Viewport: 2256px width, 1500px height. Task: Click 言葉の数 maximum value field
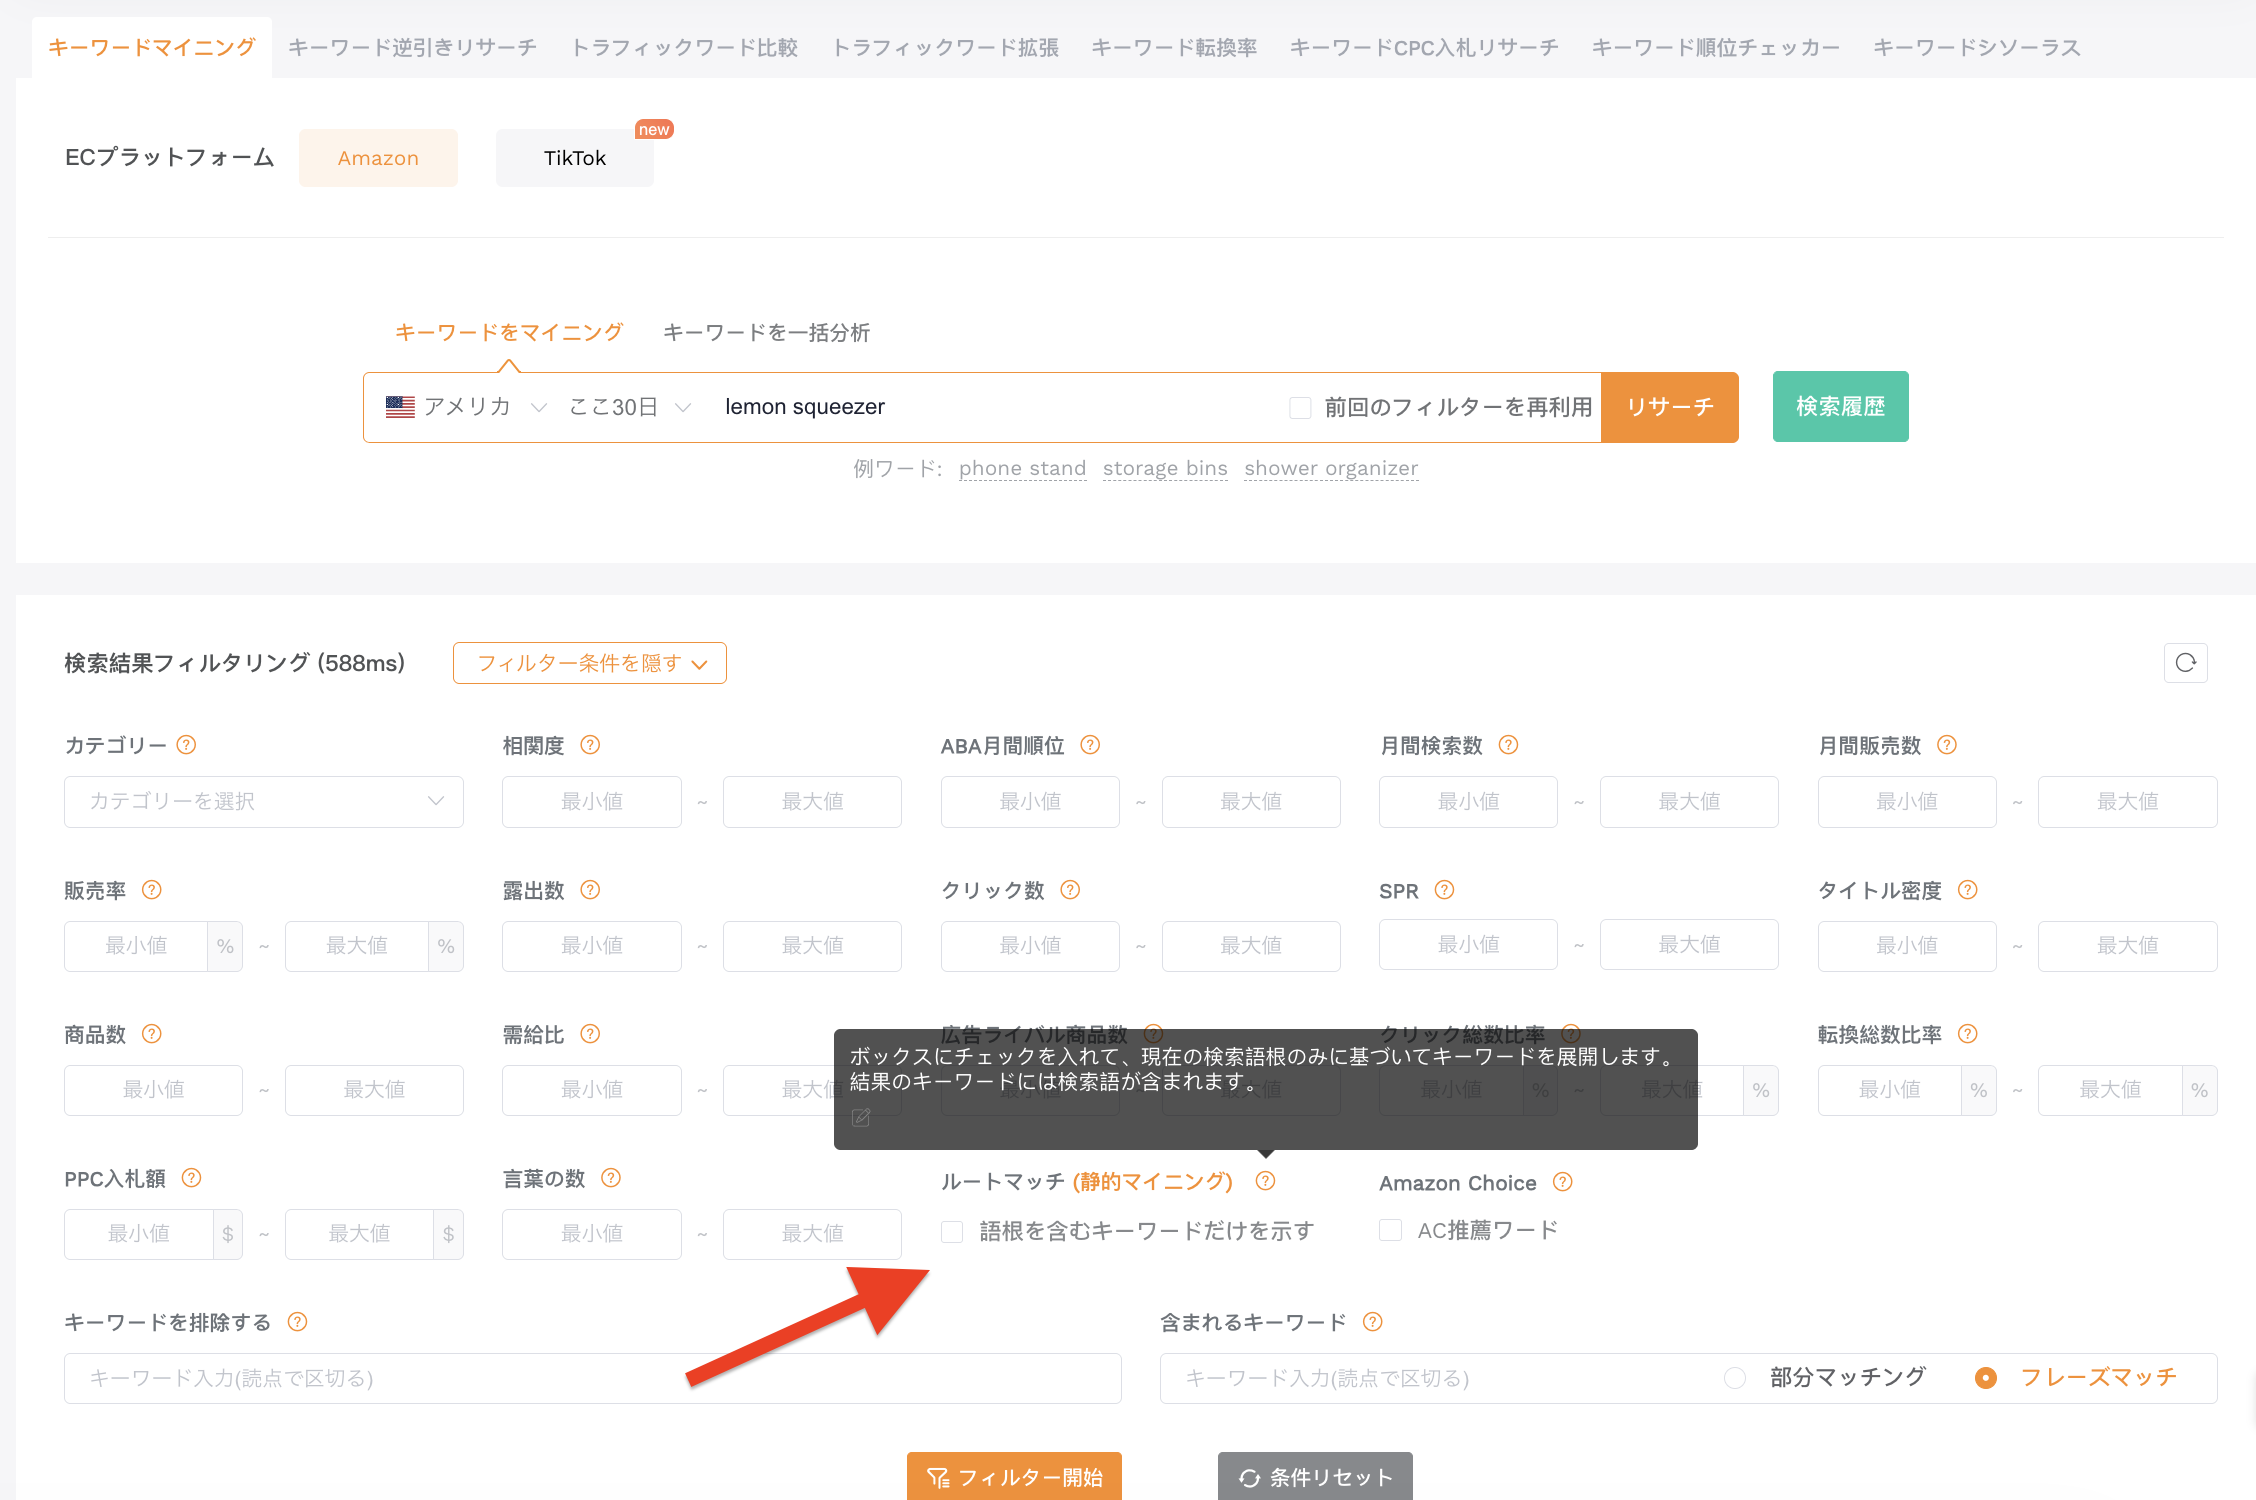pos(812,1234)
